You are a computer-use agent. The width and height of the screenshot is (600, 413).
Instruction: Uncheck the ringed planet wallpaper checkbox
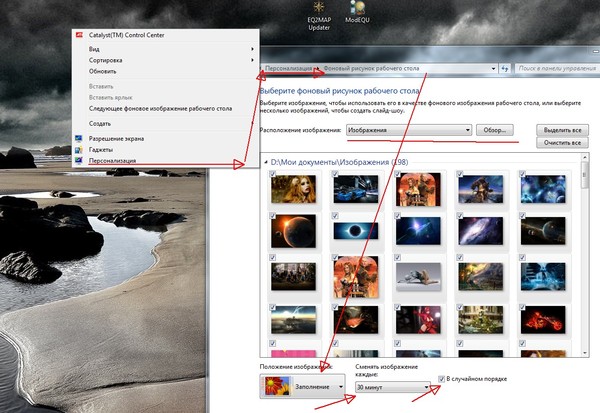point(522,215)
